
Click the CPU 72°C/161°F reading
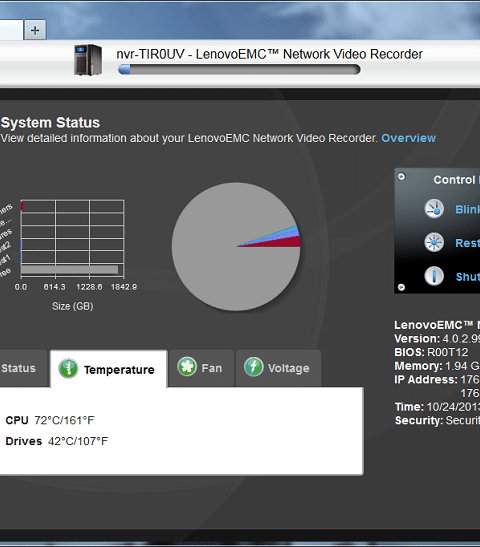pos(50,420)
